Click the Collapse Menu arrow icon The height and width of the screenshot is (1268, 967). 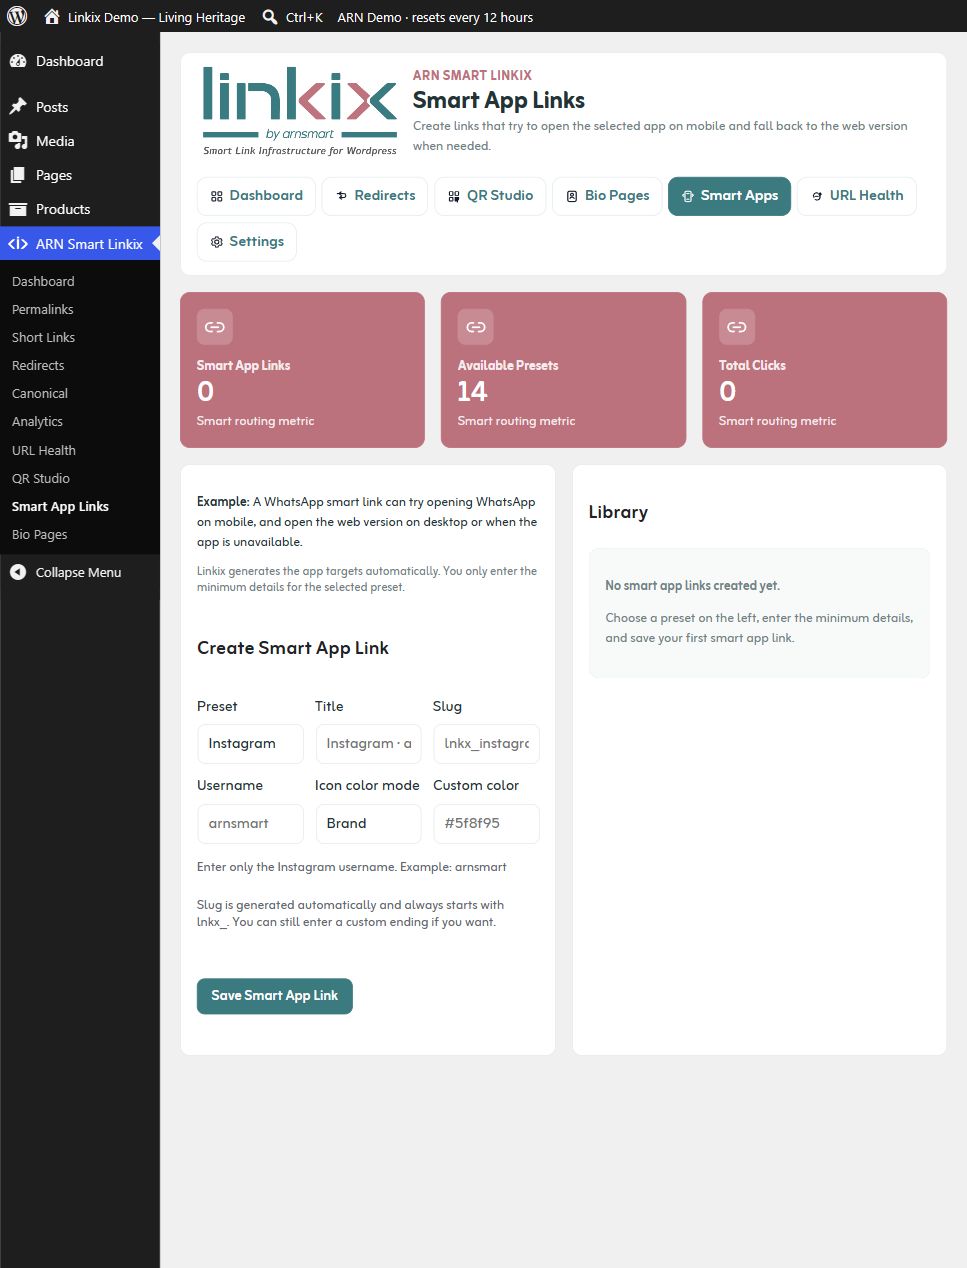pos(18,572)
